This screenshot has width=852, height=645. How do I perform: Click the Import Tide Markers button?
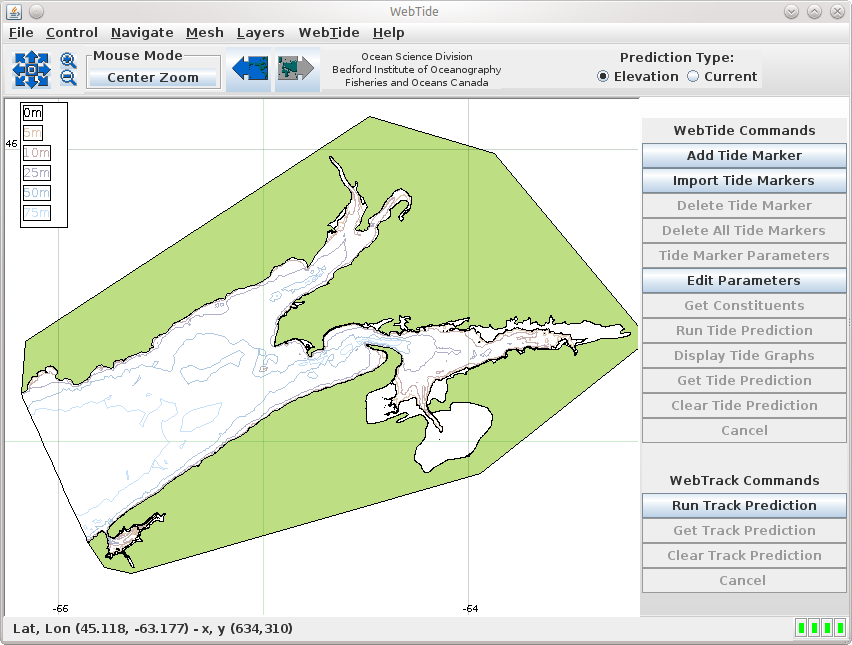click(744, 181)
